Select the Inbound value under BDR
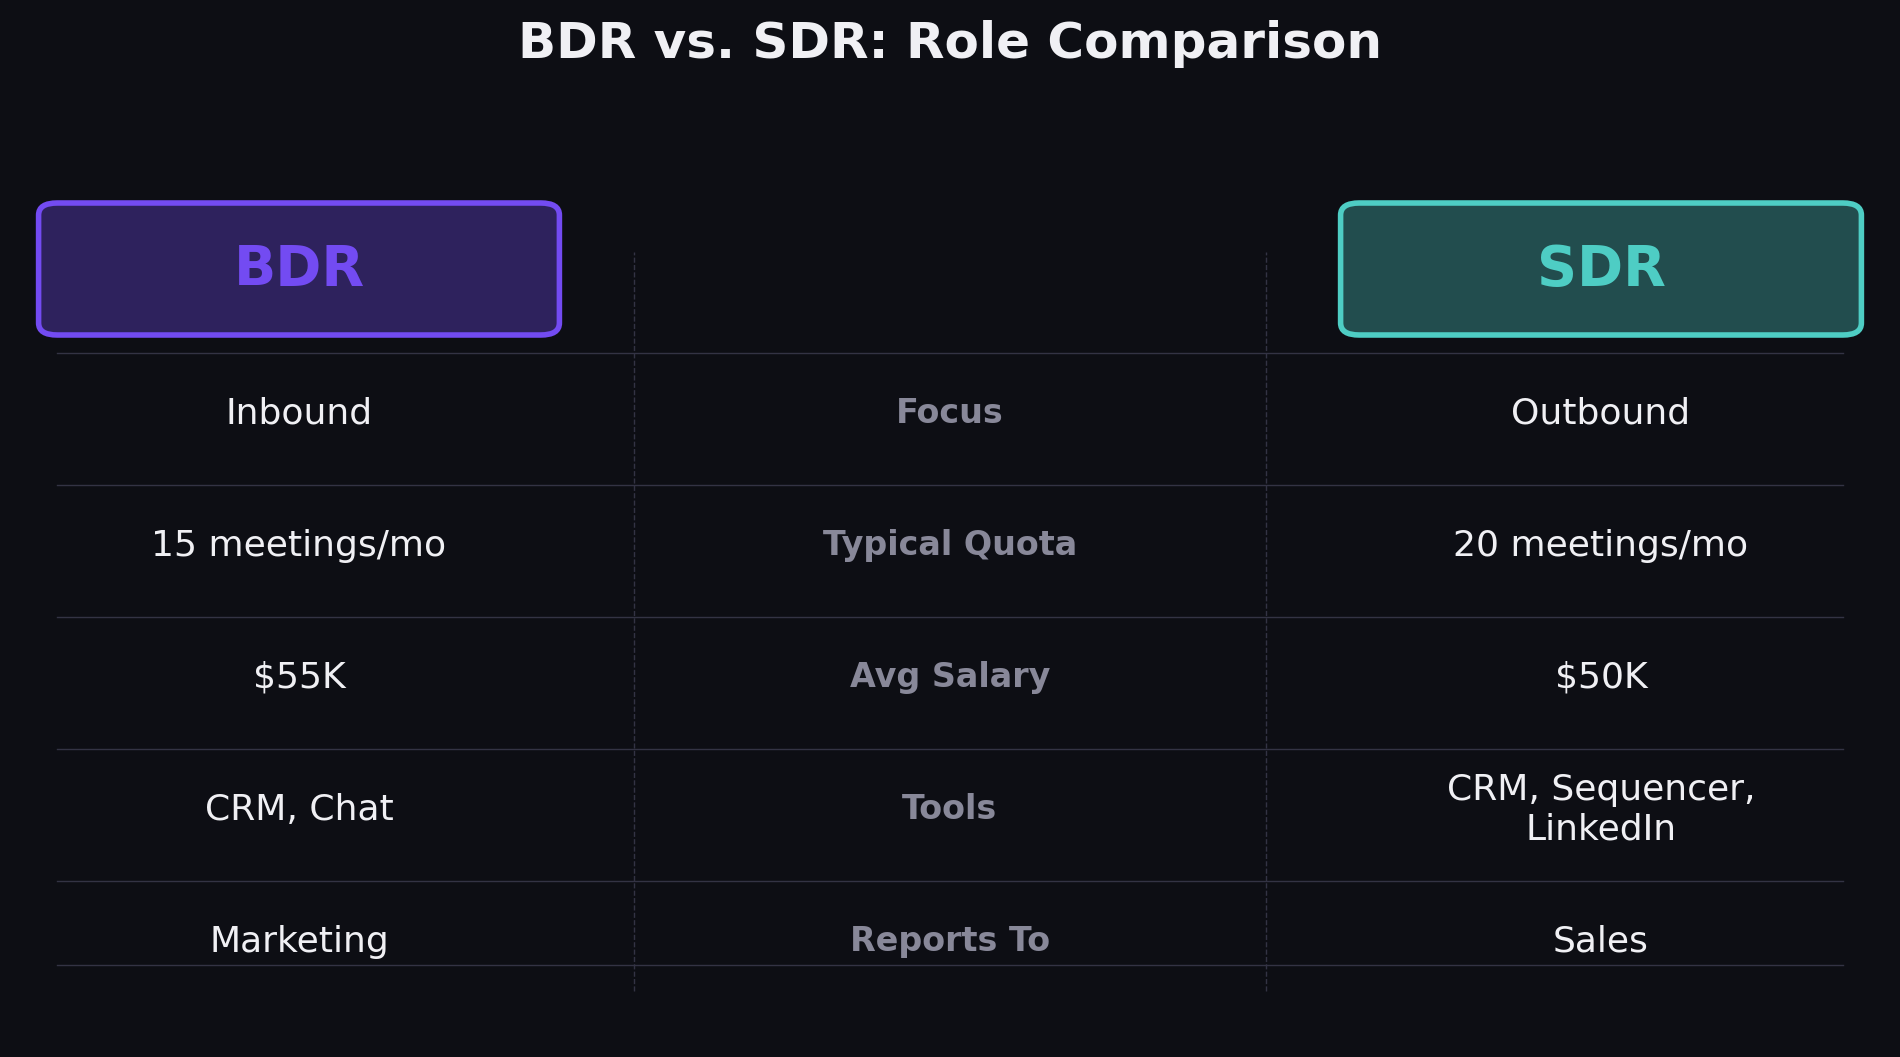 point(299,411)
